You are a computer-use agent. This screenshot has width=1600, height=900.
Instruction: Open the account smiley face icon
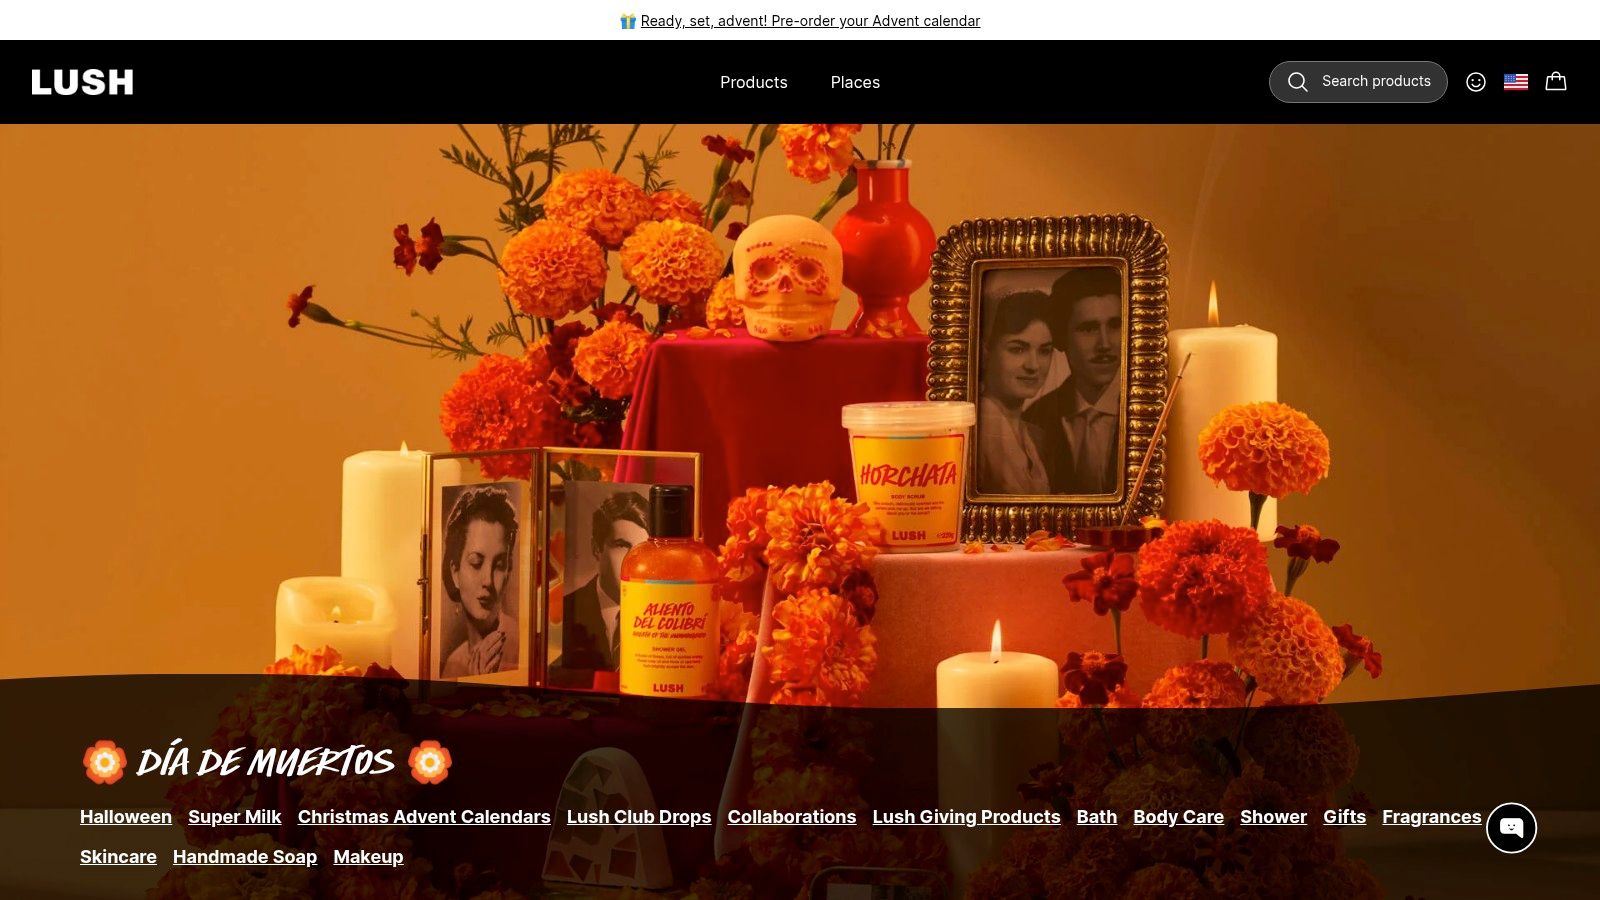1476,82
